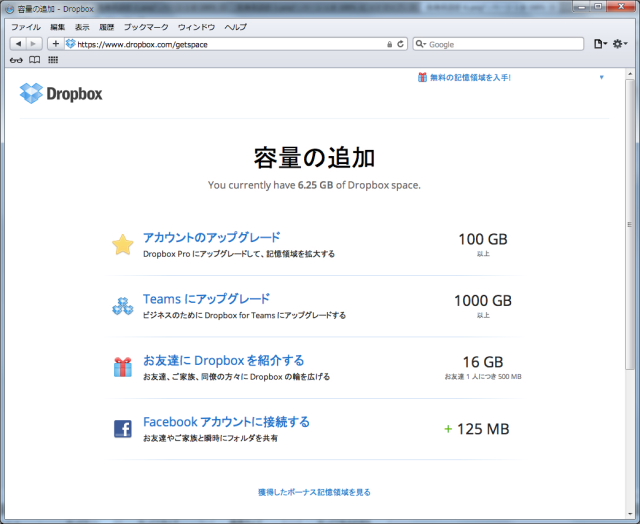Click the Teams にアップグレード link
The width and height of the screenshot is (640, 524).
(x=206, y=298)
